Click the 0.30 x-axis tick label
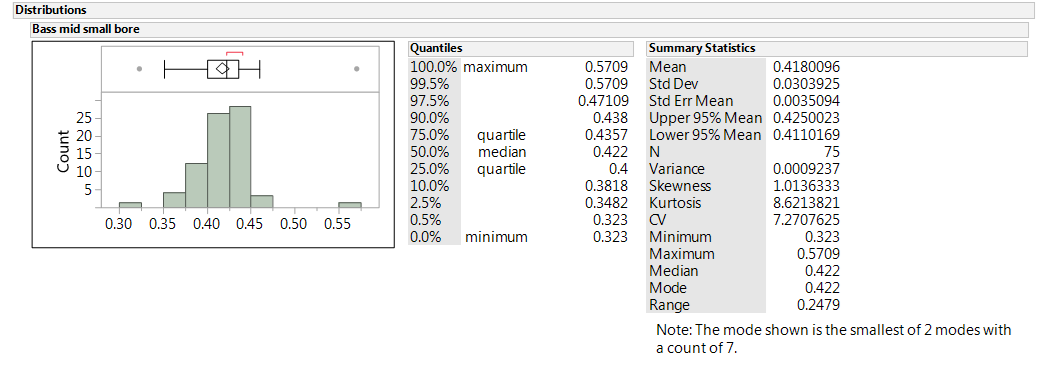 [120, 225]
